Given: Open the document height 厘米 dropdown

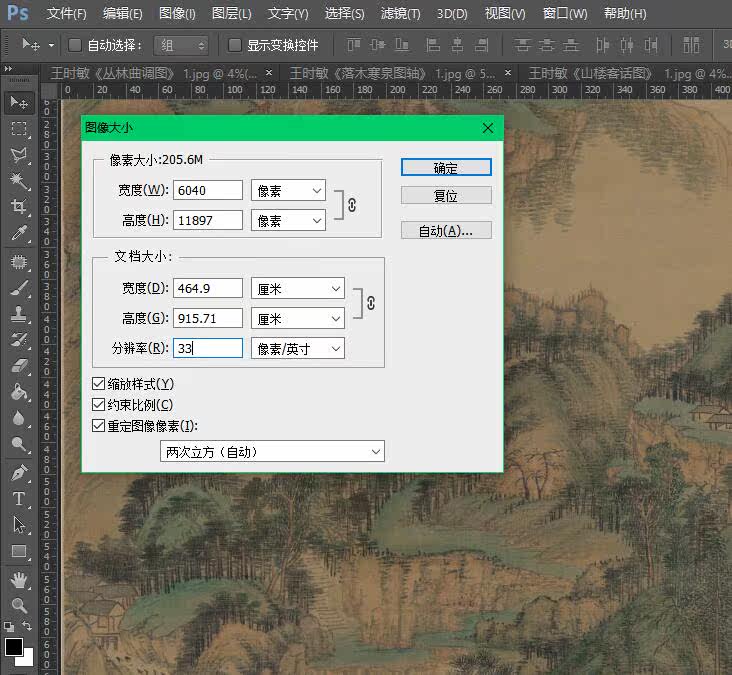Looking at the screenshot, I should [298, 318].
